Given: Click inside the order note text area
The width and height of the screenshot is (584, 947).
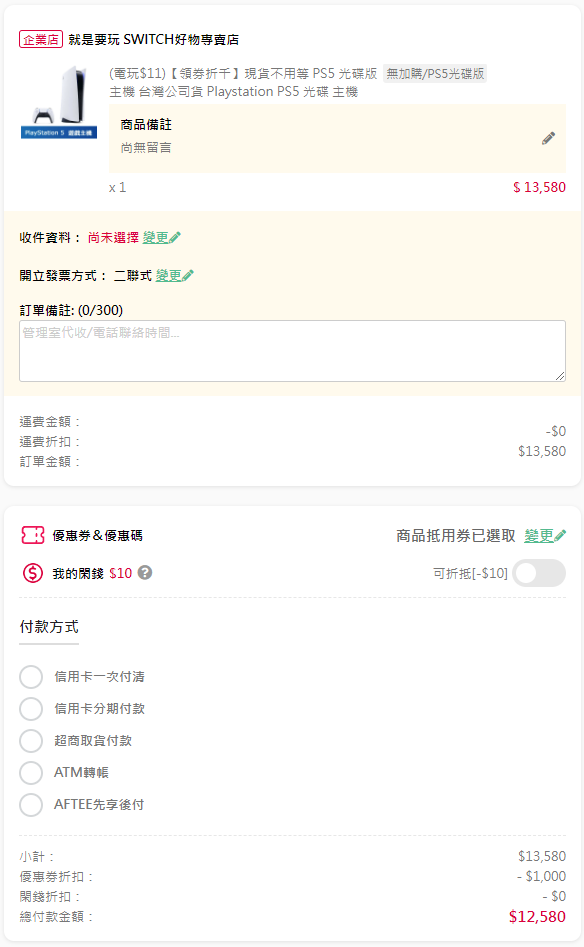Looking at the screenshot, I should click(292, 351).
